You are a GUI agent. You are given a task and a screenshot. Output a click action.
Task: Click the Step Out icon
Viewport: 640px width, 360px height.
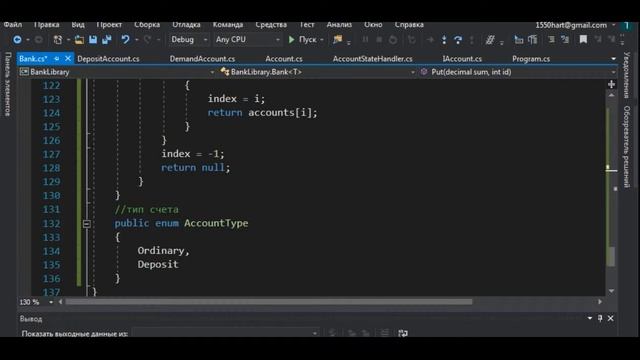(472, 40)
